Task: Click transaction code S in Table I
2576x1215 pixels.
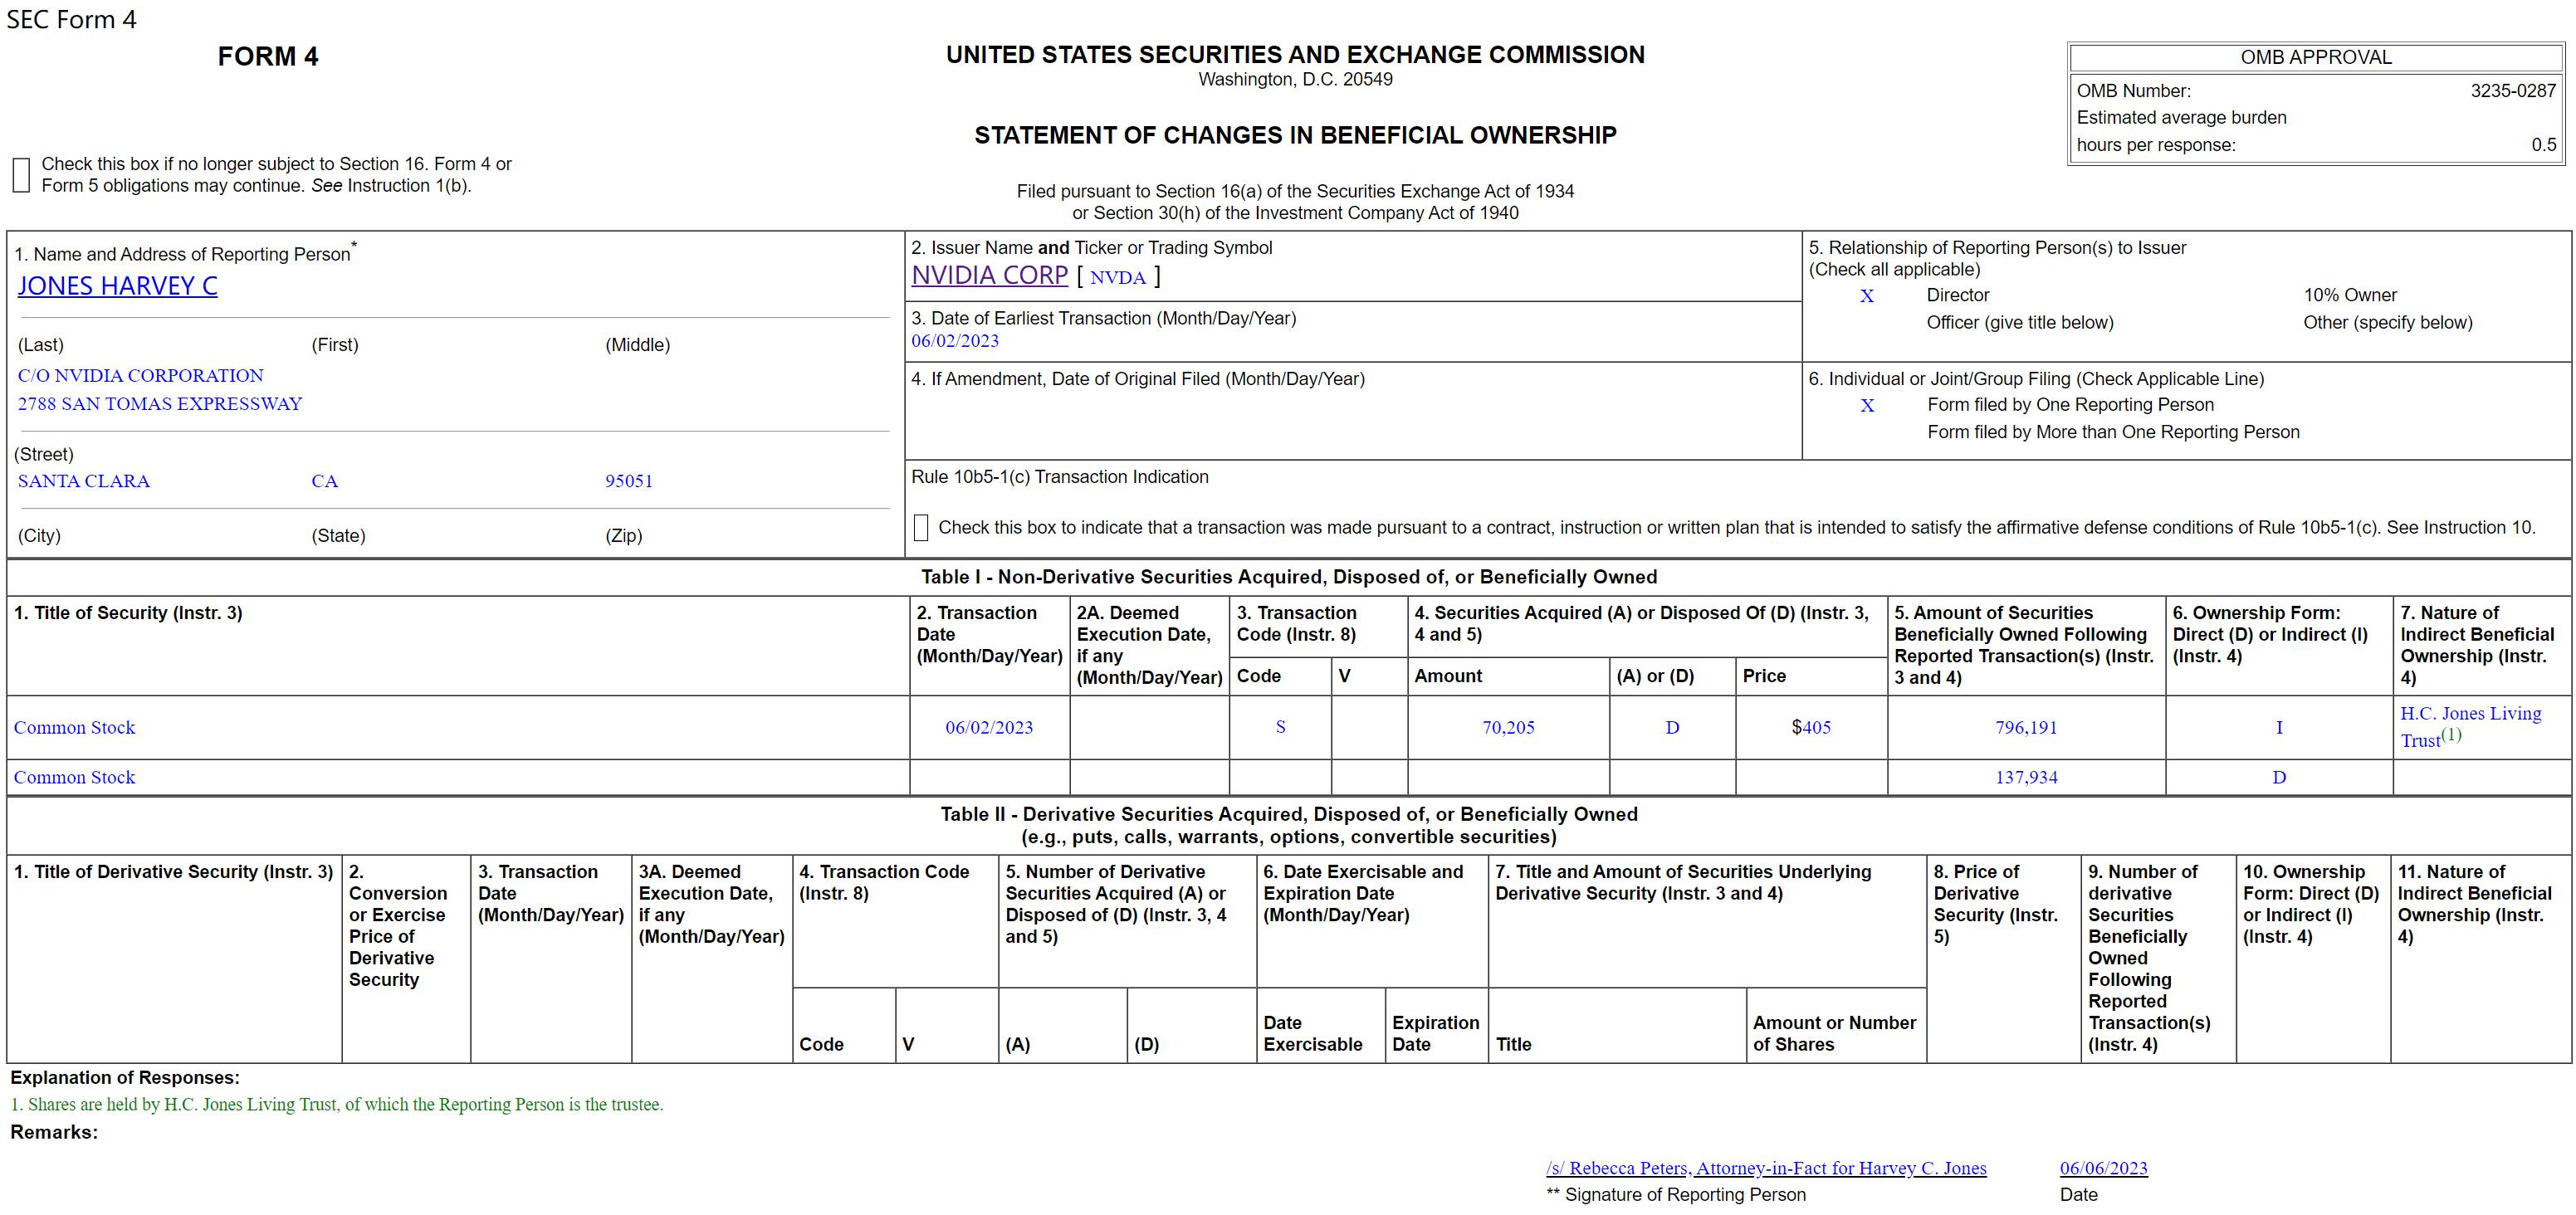Action: point(1280,728)
